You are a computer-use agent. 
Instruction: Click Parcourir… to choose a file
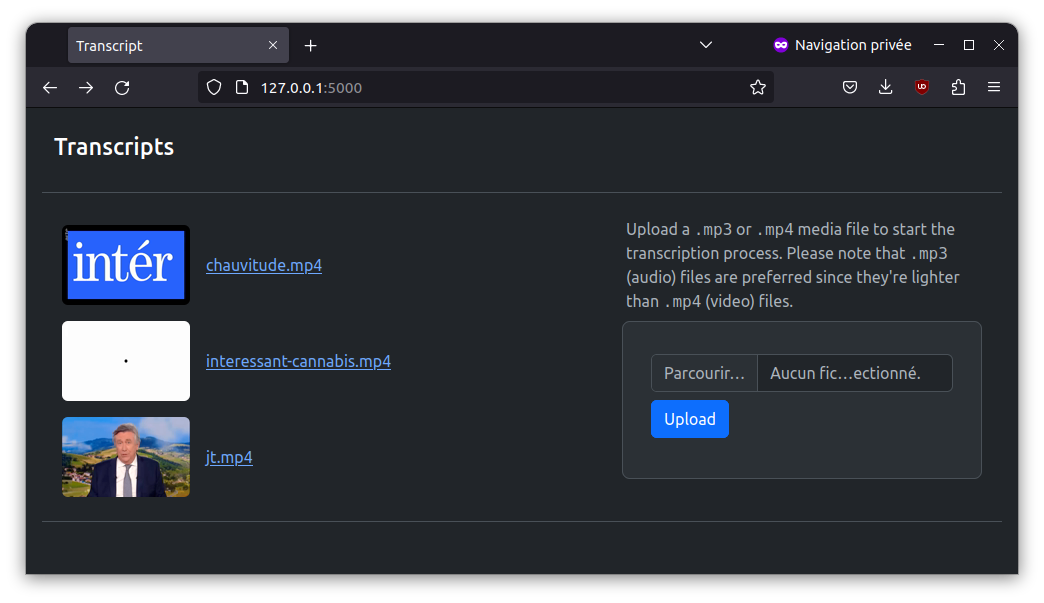tap(704, 373)
